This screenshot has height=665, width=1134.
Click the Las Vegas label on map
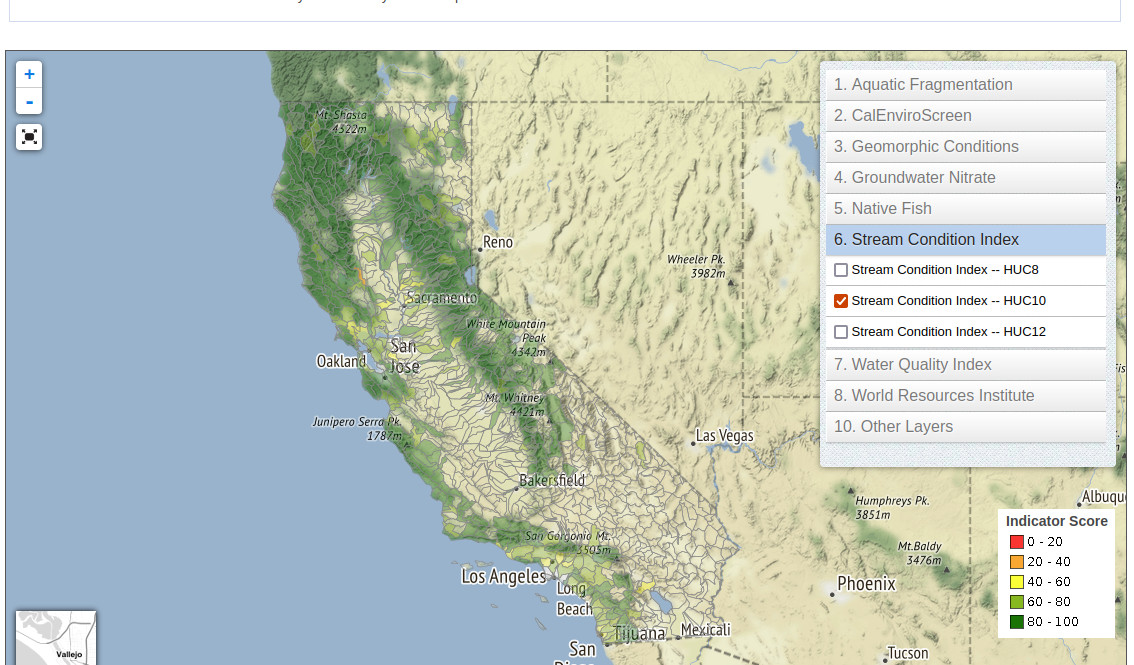(x=725, y=436)
